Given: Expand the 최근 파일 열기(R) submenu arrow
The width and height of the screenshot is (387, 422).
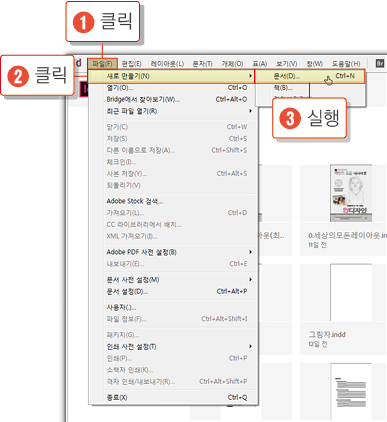Looking at the screenshot, I should tap(250, 111).
